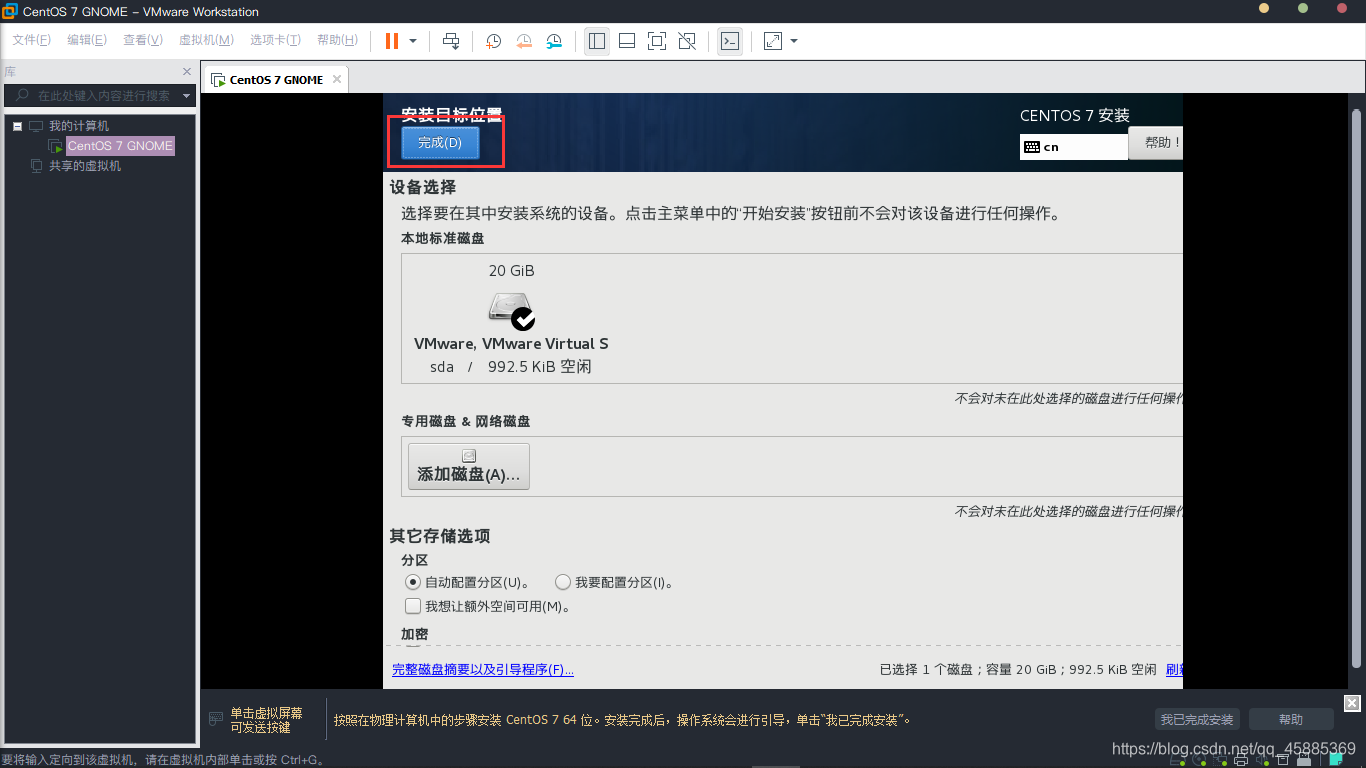Viewport: 1366px width, 768px height.
Task: Click 我已完成安装 button
Action: (x=1198, y=719)
